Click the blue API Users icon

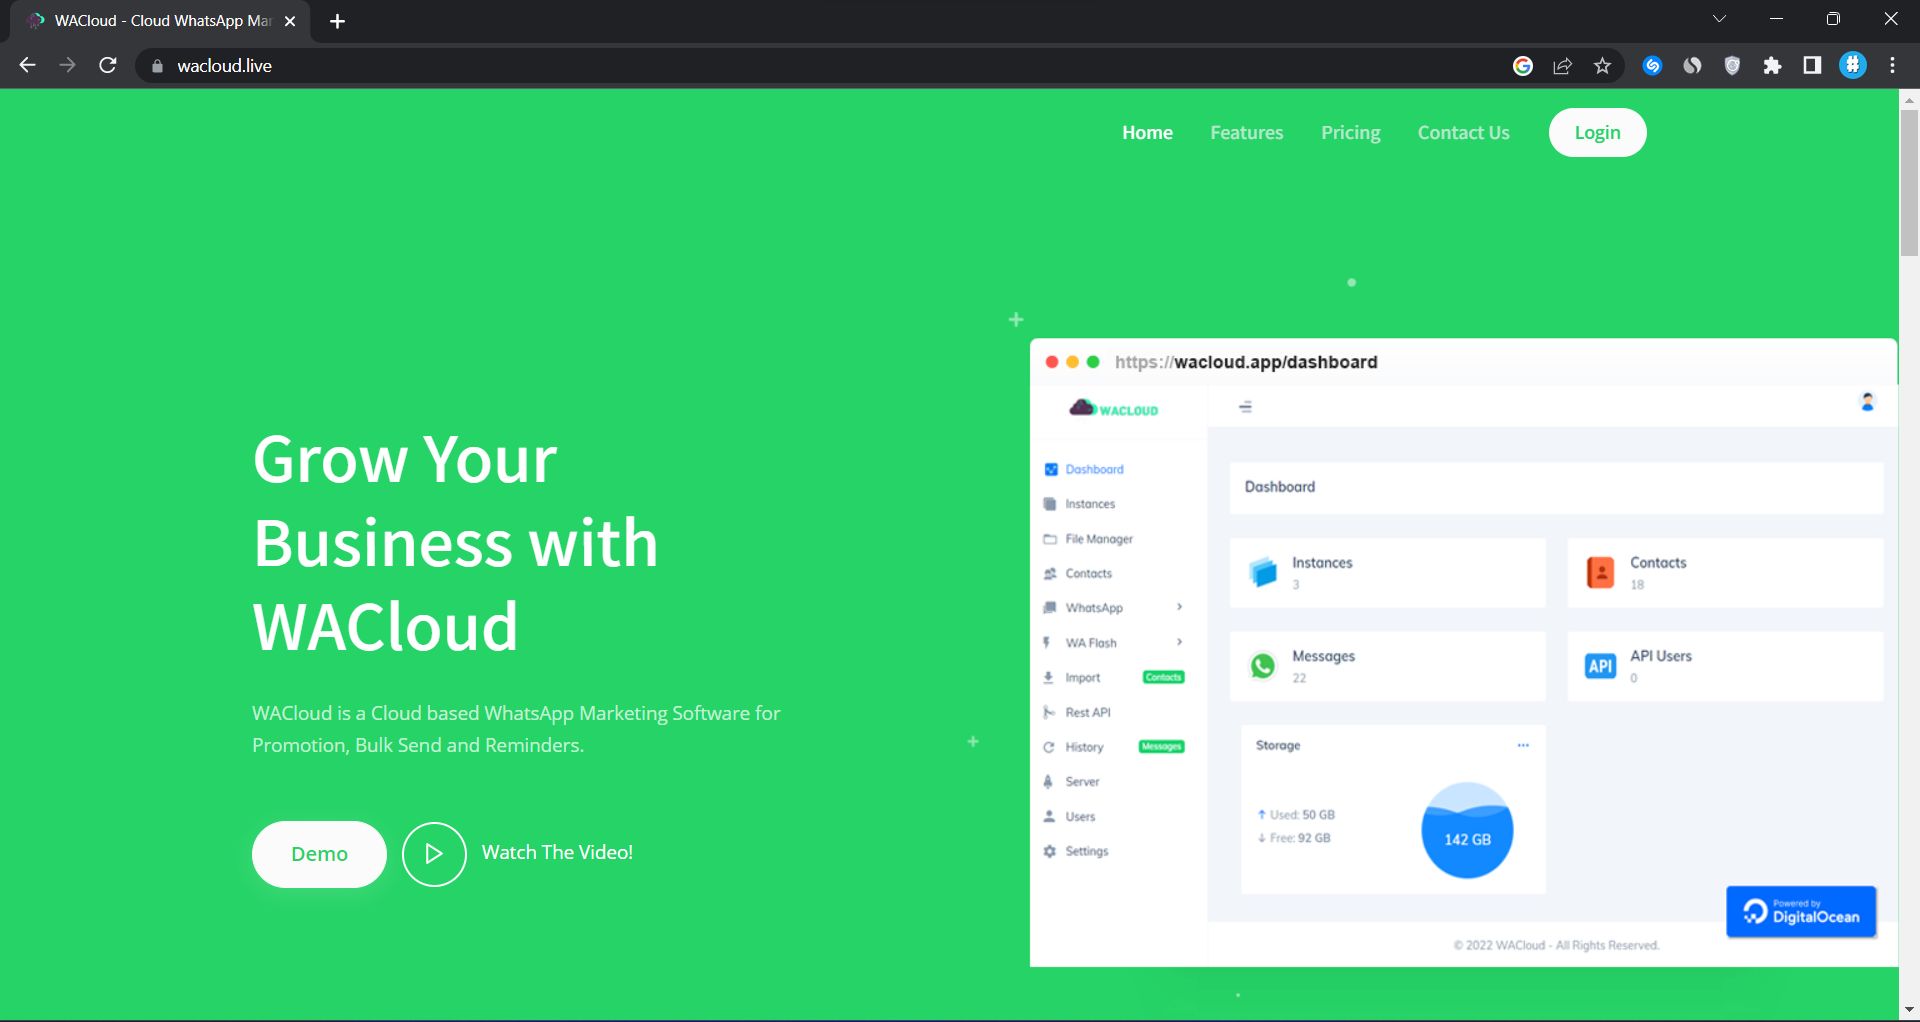coord(1600,666)
